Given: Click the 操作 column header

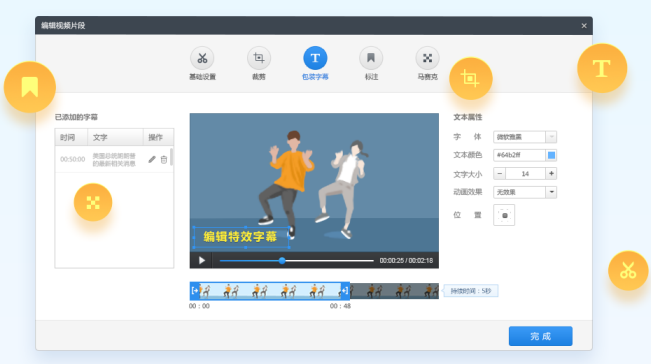Looking at the screenshot, I should pyautogui.click(x=158, y=137).
